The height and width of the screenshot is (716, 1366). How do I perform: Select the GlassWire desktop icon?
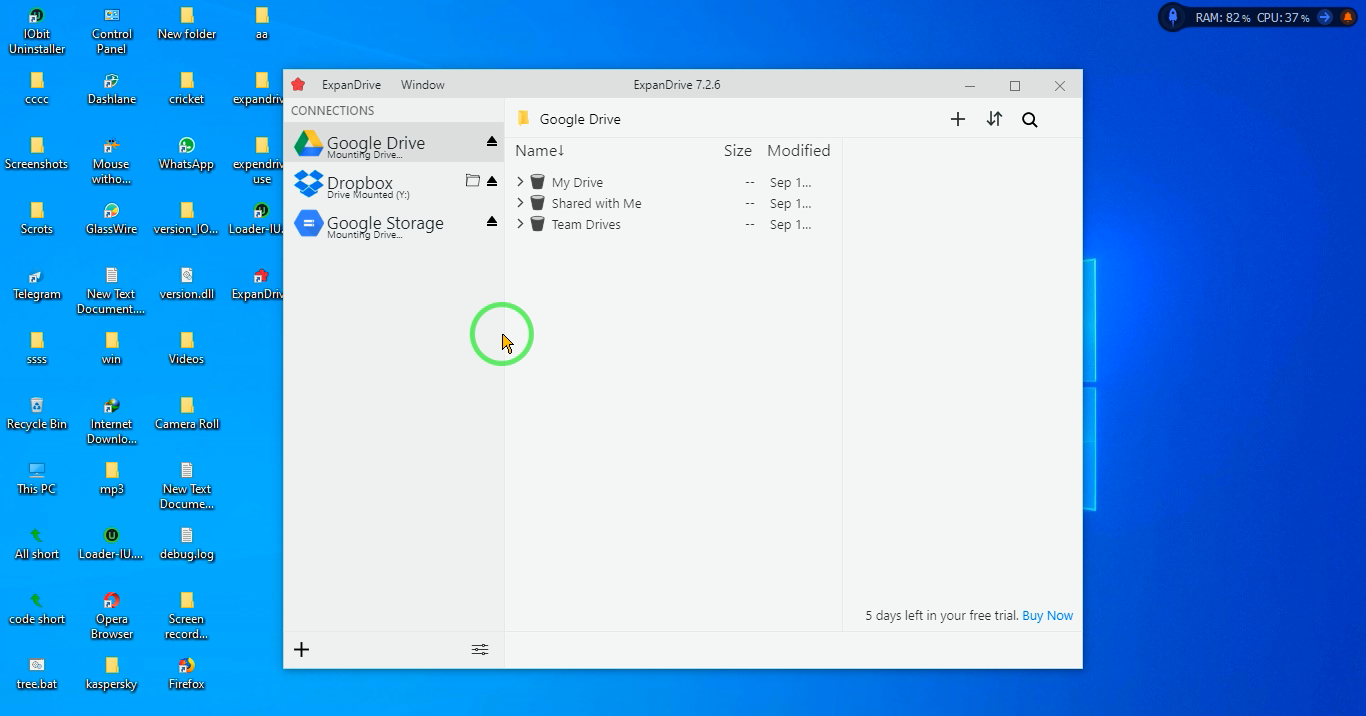(112, 218)
